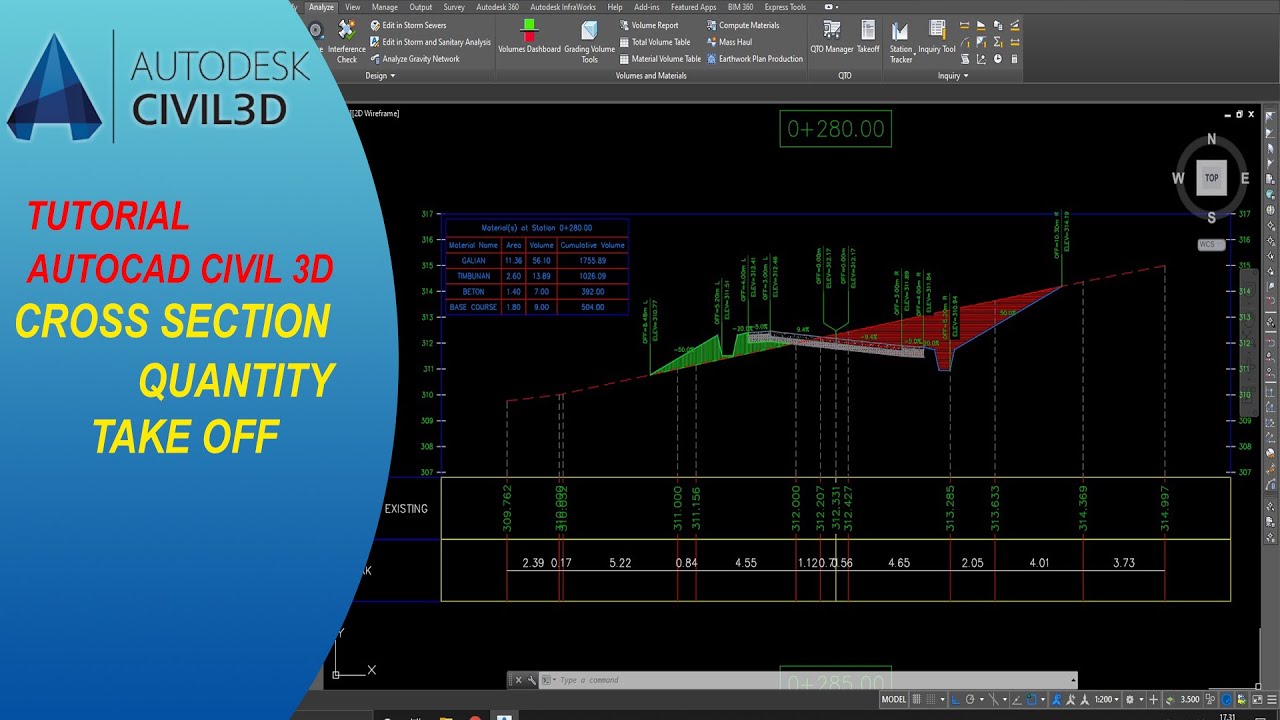The width and height of the screenshot is (1280, 720).
Task: Click the Customization menu icon in status bar
Action: pos(1272,700)
